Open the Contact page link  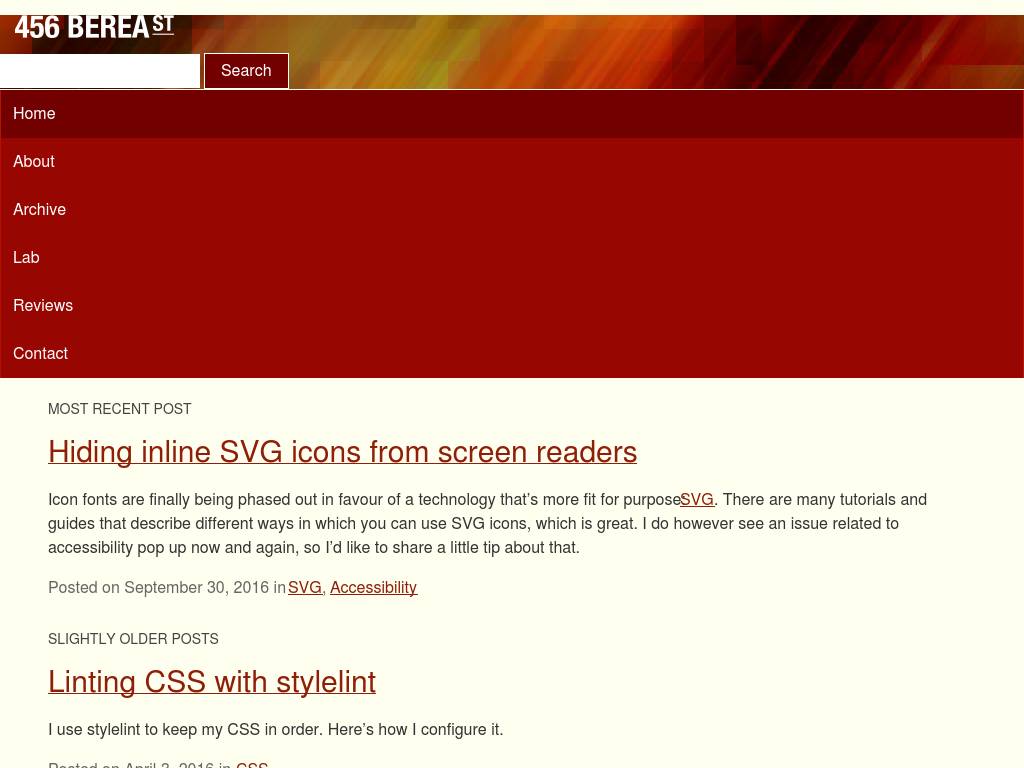click(40, 354)
